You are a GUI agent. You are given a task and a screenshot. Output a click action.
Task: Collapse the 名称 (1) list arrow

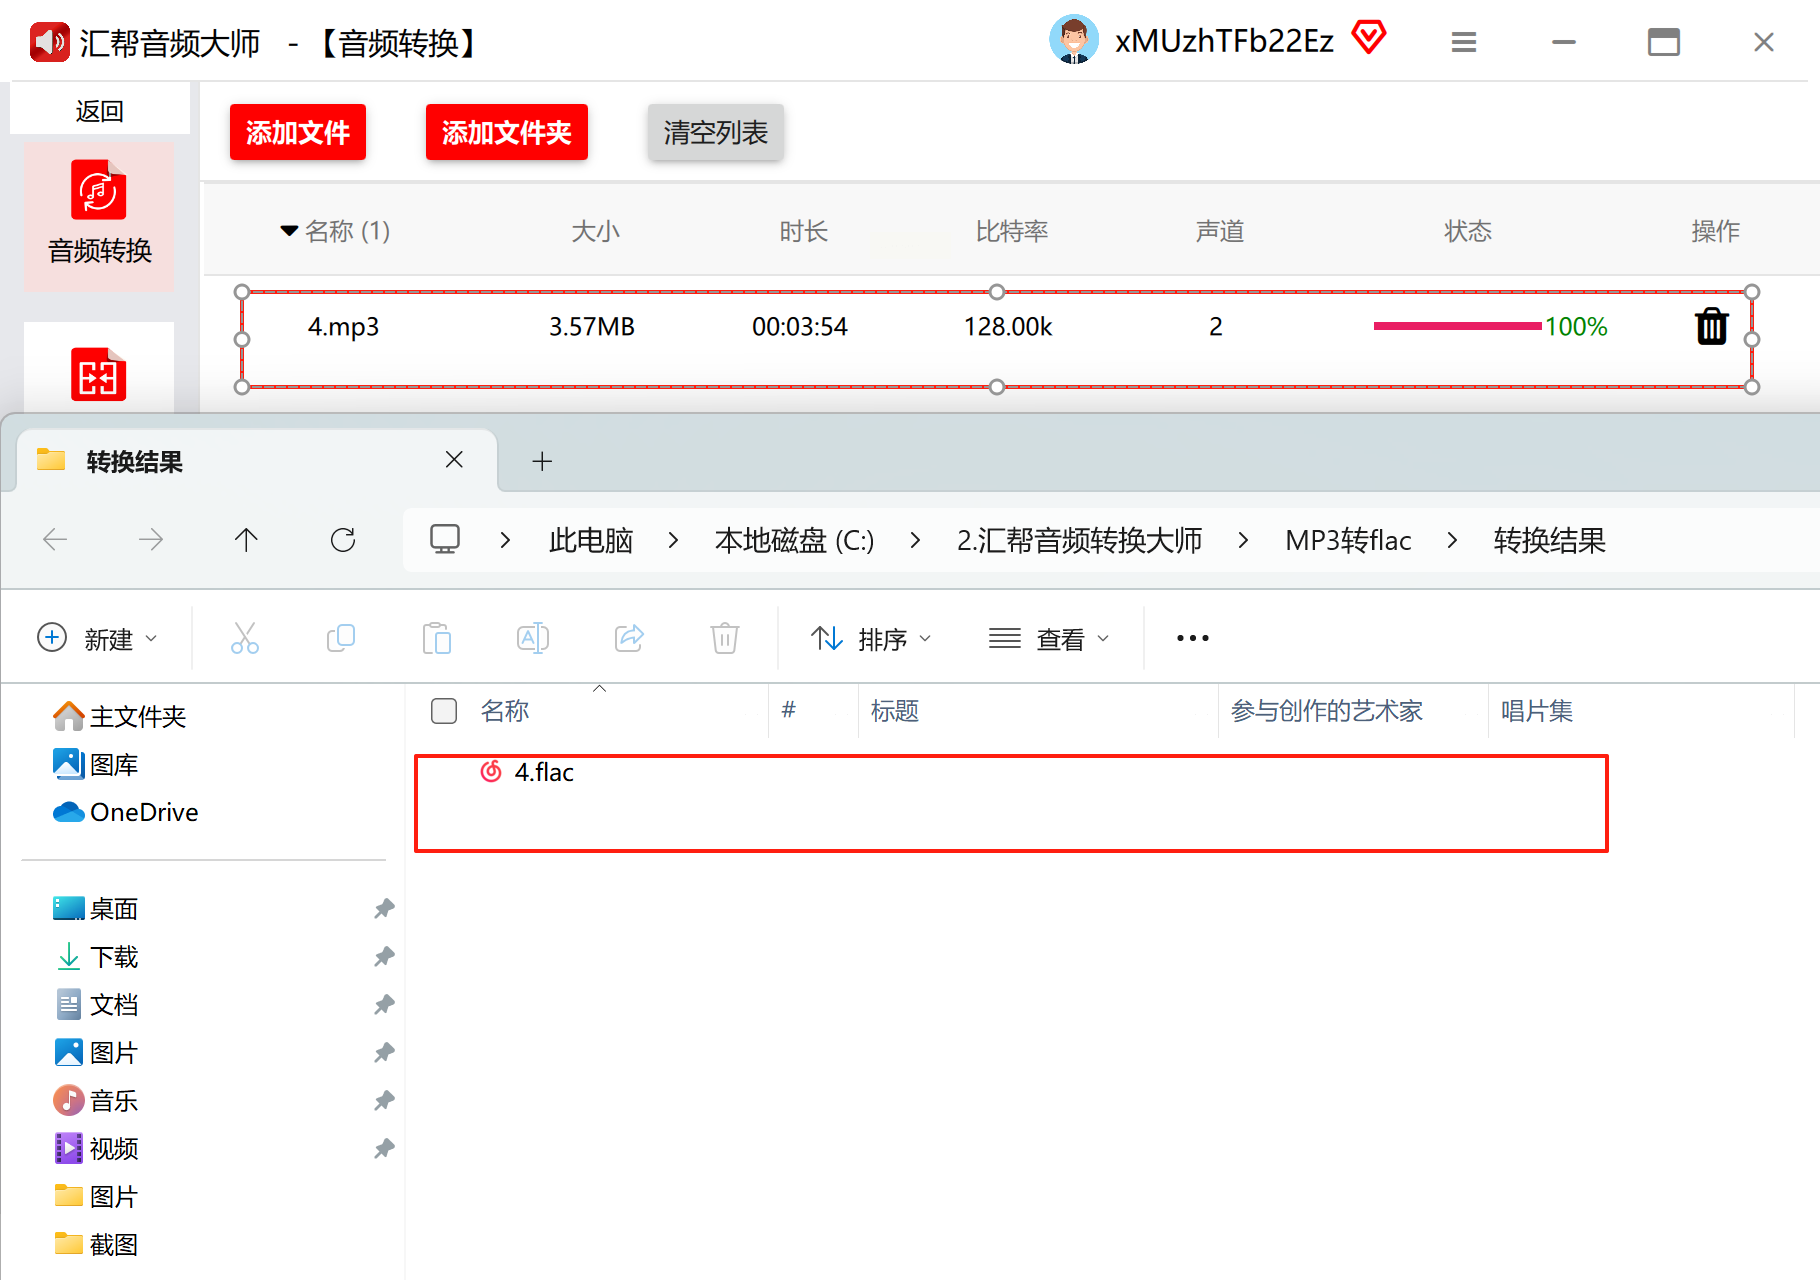pyautogui.click(x=289, y=231)
